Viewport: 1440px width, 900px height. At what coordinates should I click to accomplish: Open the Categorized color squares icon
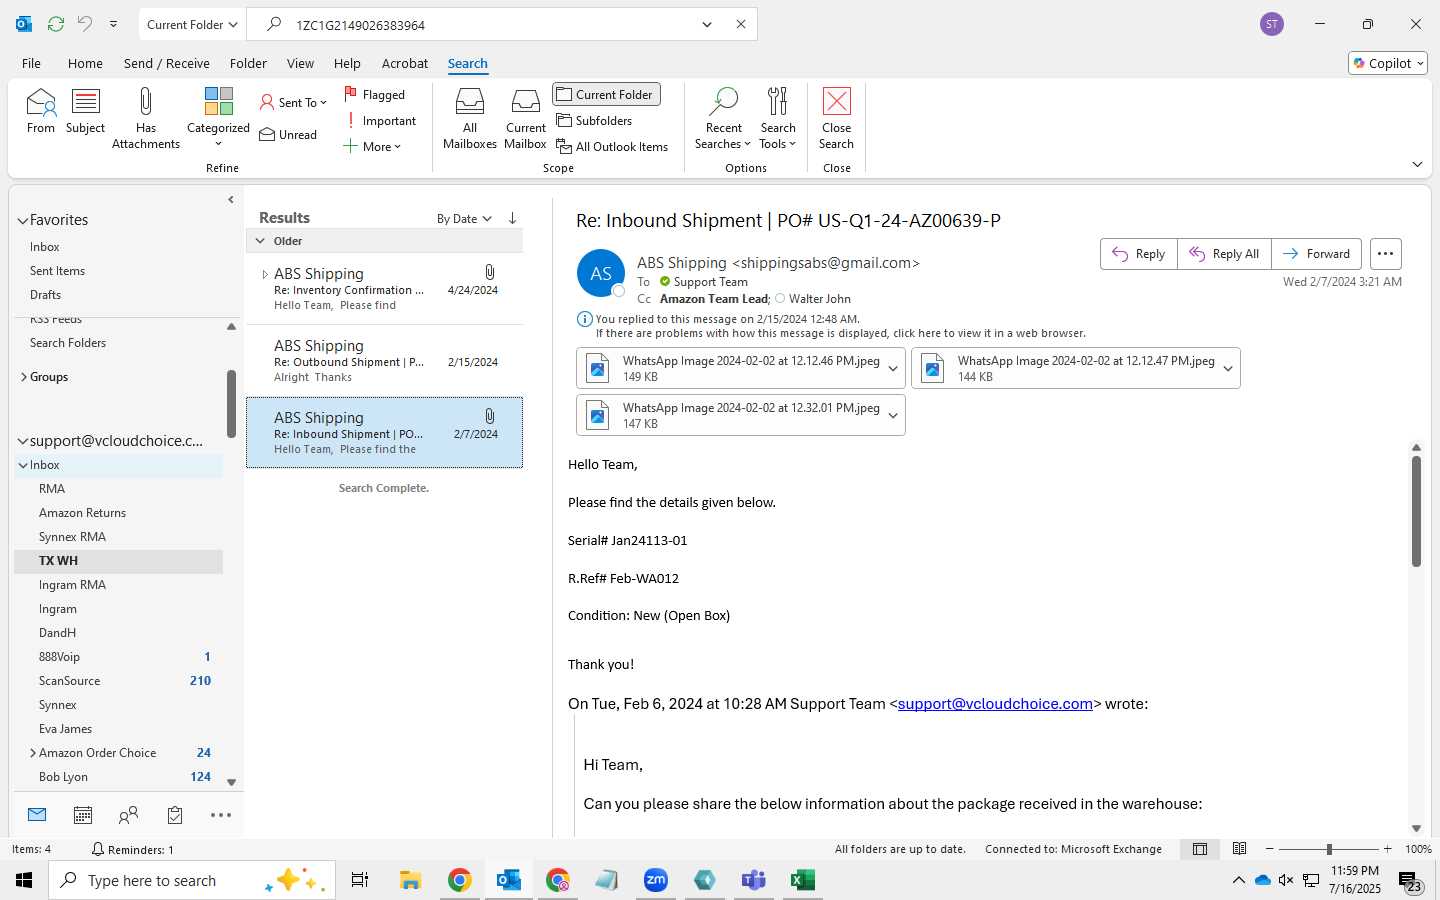(x=218, y=102)
